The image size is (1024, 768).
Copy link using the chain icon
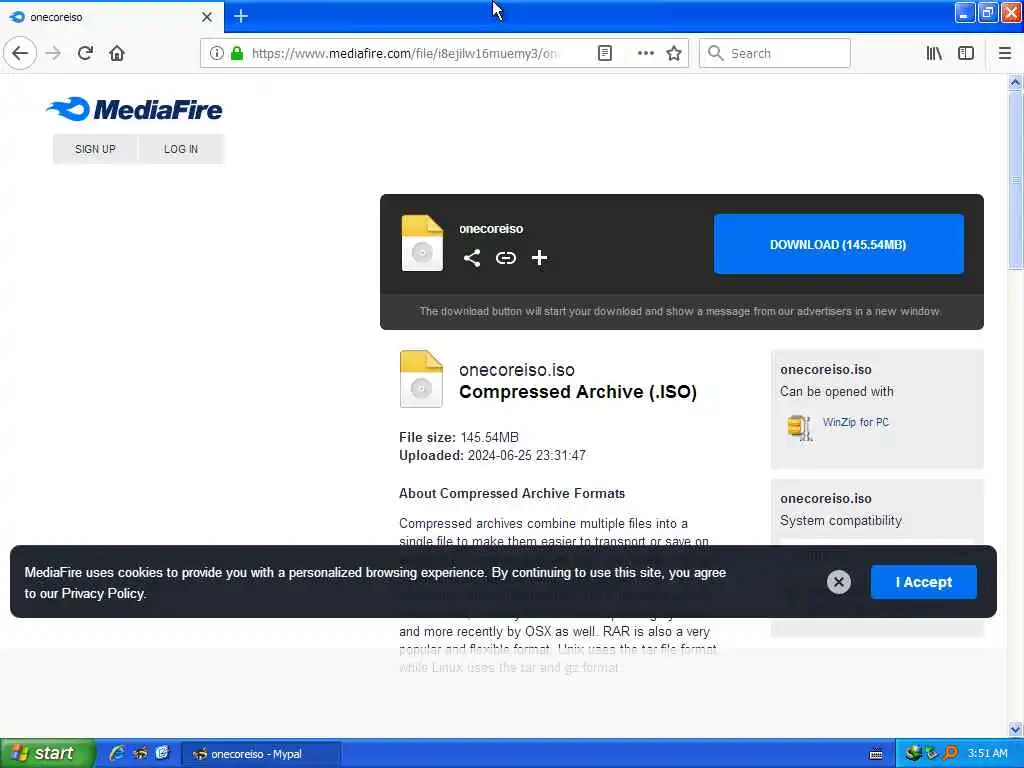tap(505, 258)
